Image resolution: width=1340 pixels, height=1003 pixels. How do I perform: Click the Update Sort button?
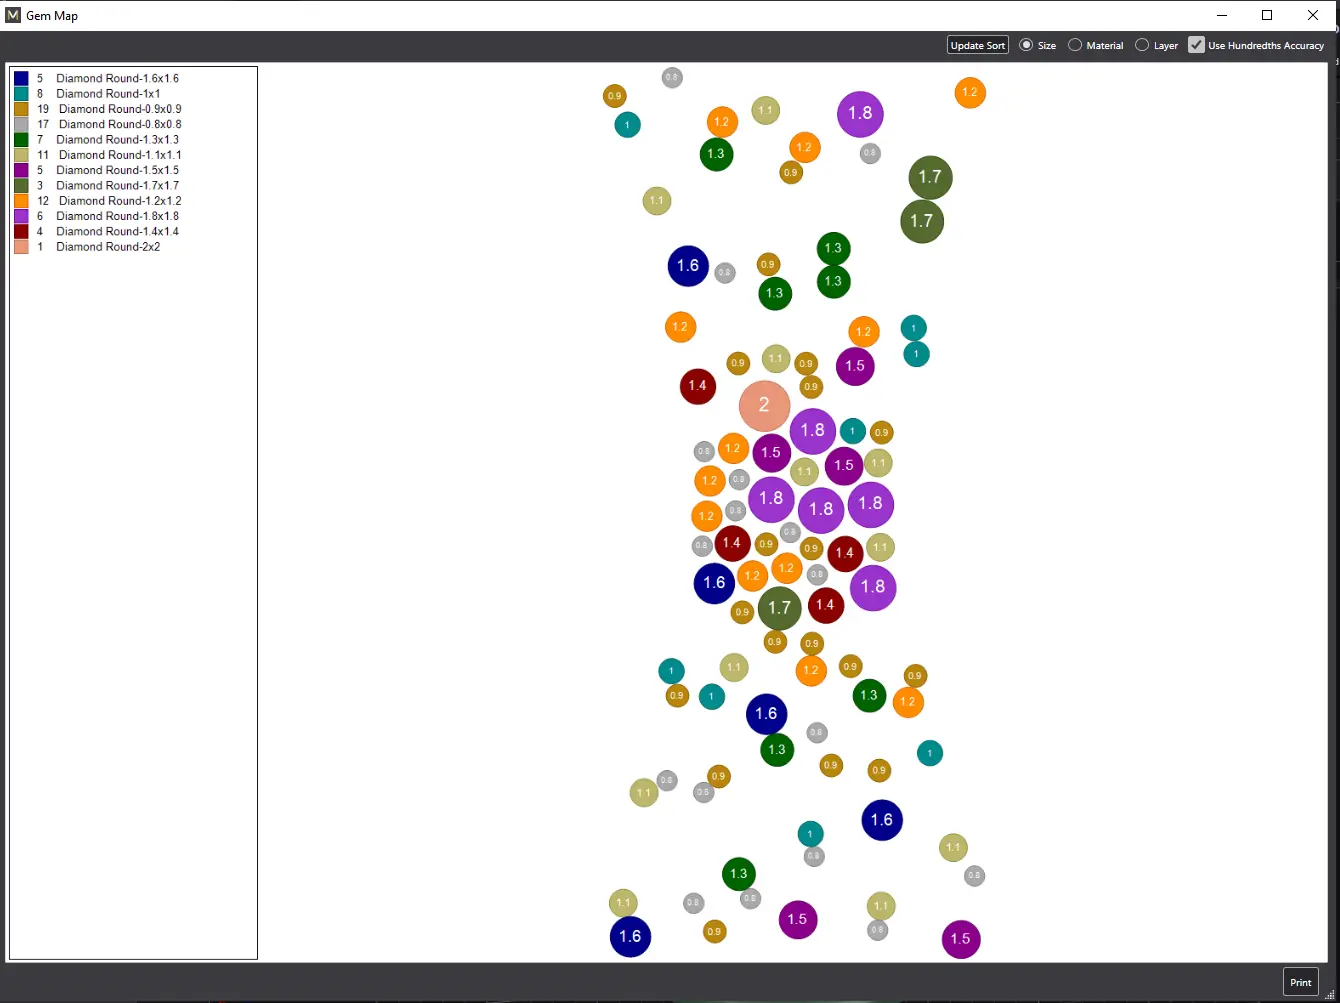click(x=977, y=45)
